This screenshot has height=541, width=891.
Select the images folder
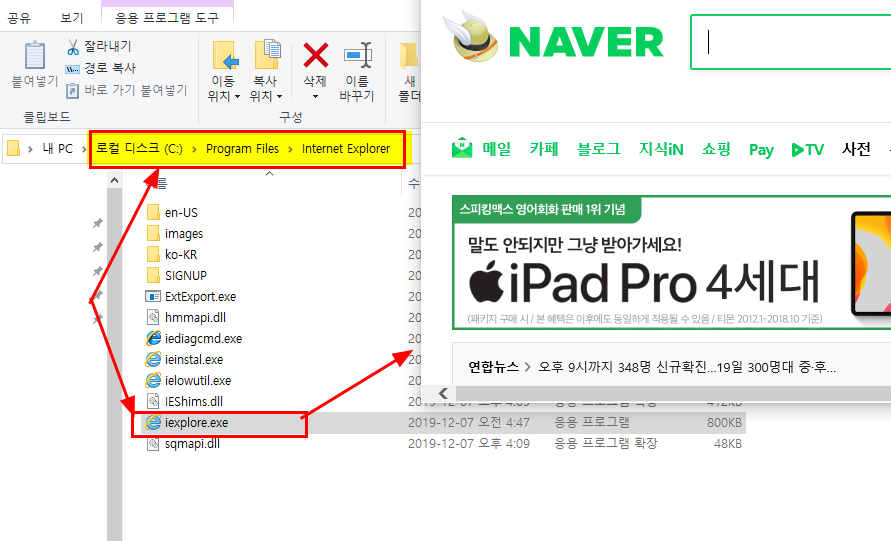[x=184, y=234]
